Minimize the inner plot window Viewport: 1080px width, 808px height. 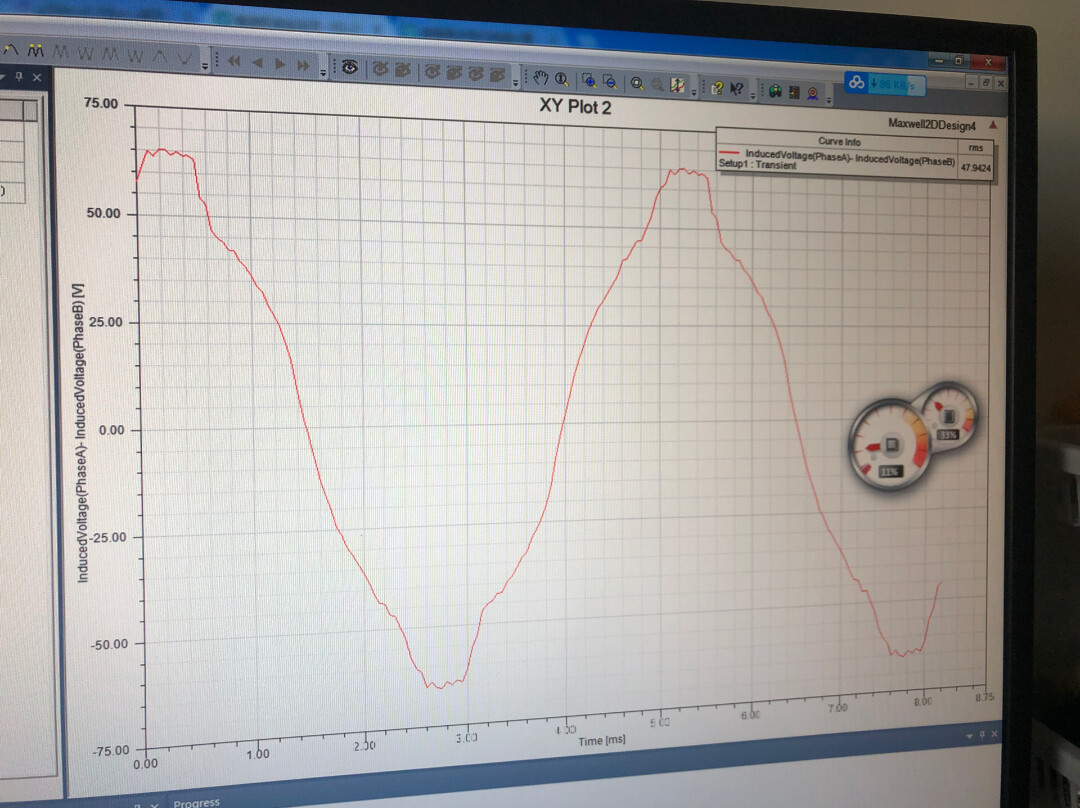971,82
